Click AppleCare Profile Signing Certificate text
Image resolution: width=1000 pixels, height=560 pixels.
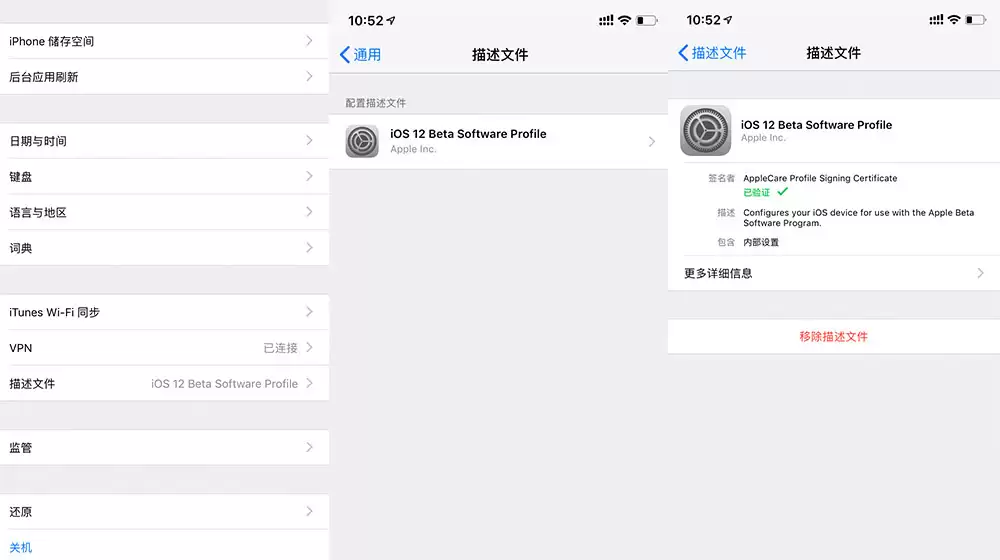pyautogui.click(x=820, y=178)
